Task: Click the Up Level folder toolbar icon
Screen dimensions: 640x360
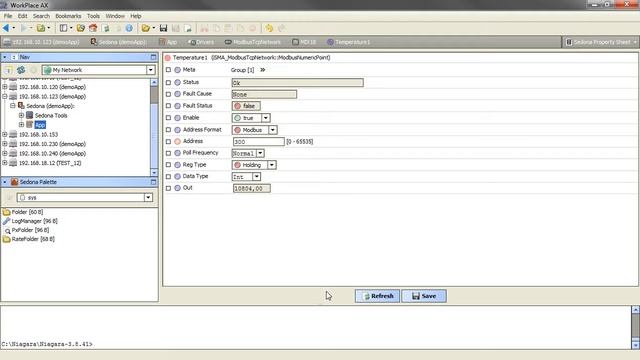Action: coord(41,28)
